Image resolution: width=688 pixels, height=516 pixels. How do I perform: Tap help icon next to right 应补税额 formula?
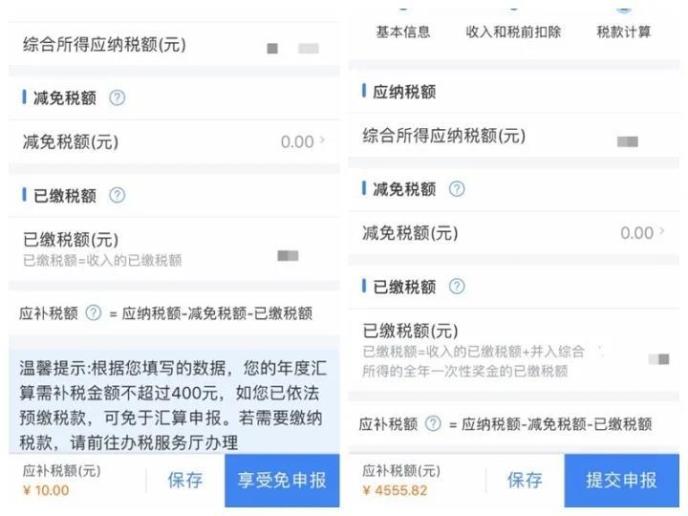pos(433,423)
